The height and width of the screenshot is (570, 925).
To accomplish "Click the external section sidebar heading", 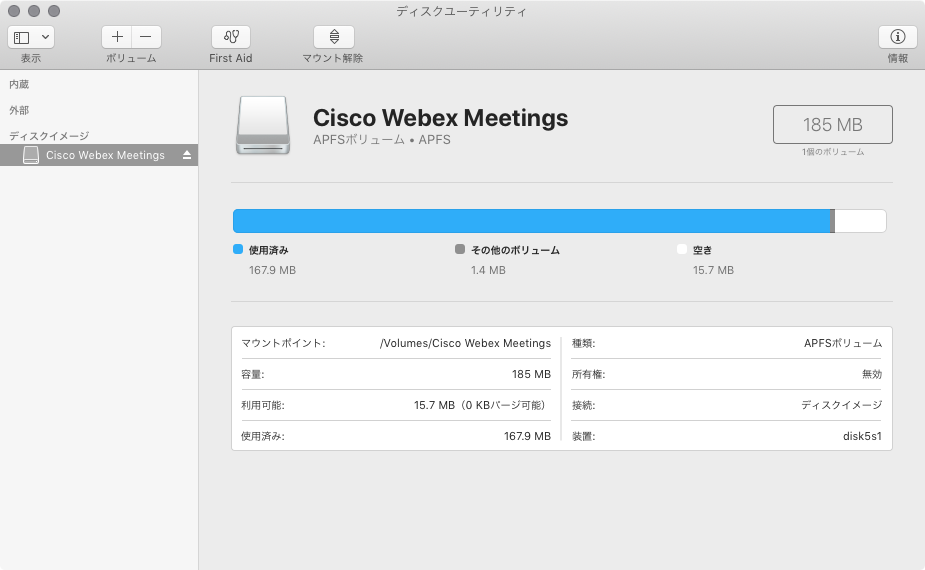I will (19, 110).
